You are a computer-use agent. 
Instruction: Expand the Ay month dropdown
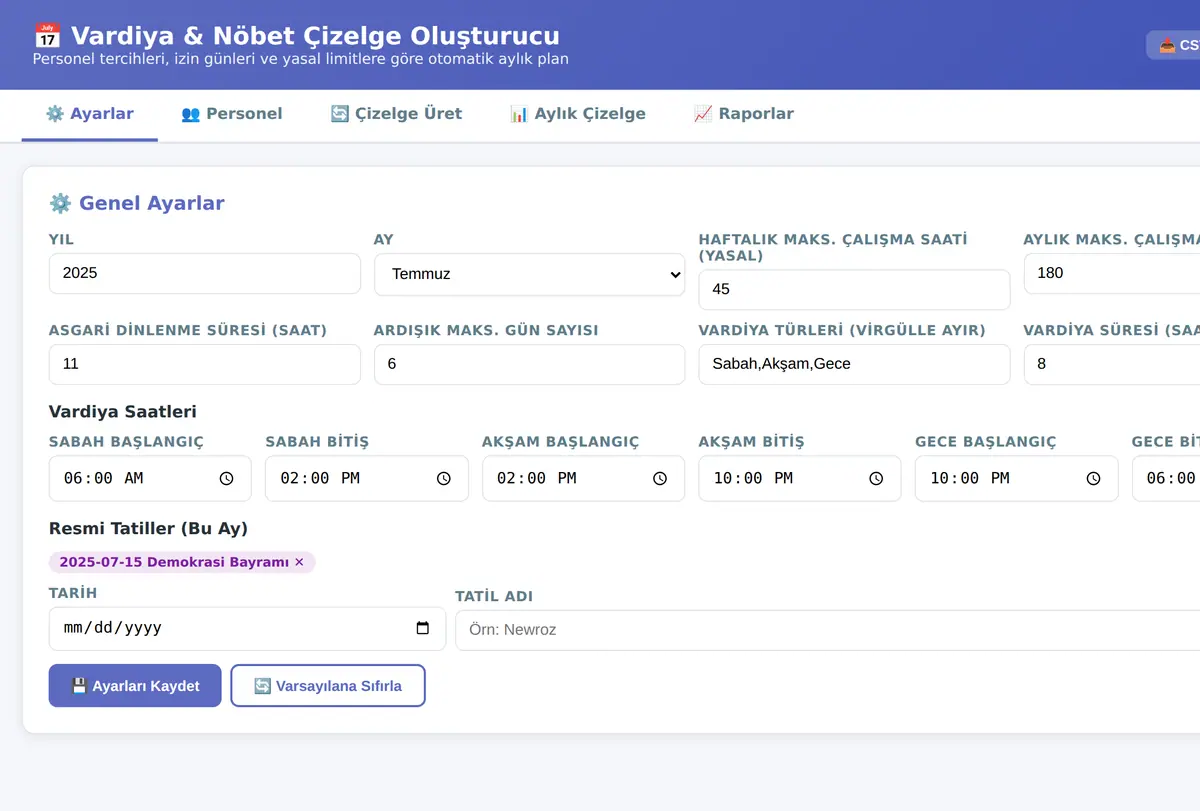530,274
